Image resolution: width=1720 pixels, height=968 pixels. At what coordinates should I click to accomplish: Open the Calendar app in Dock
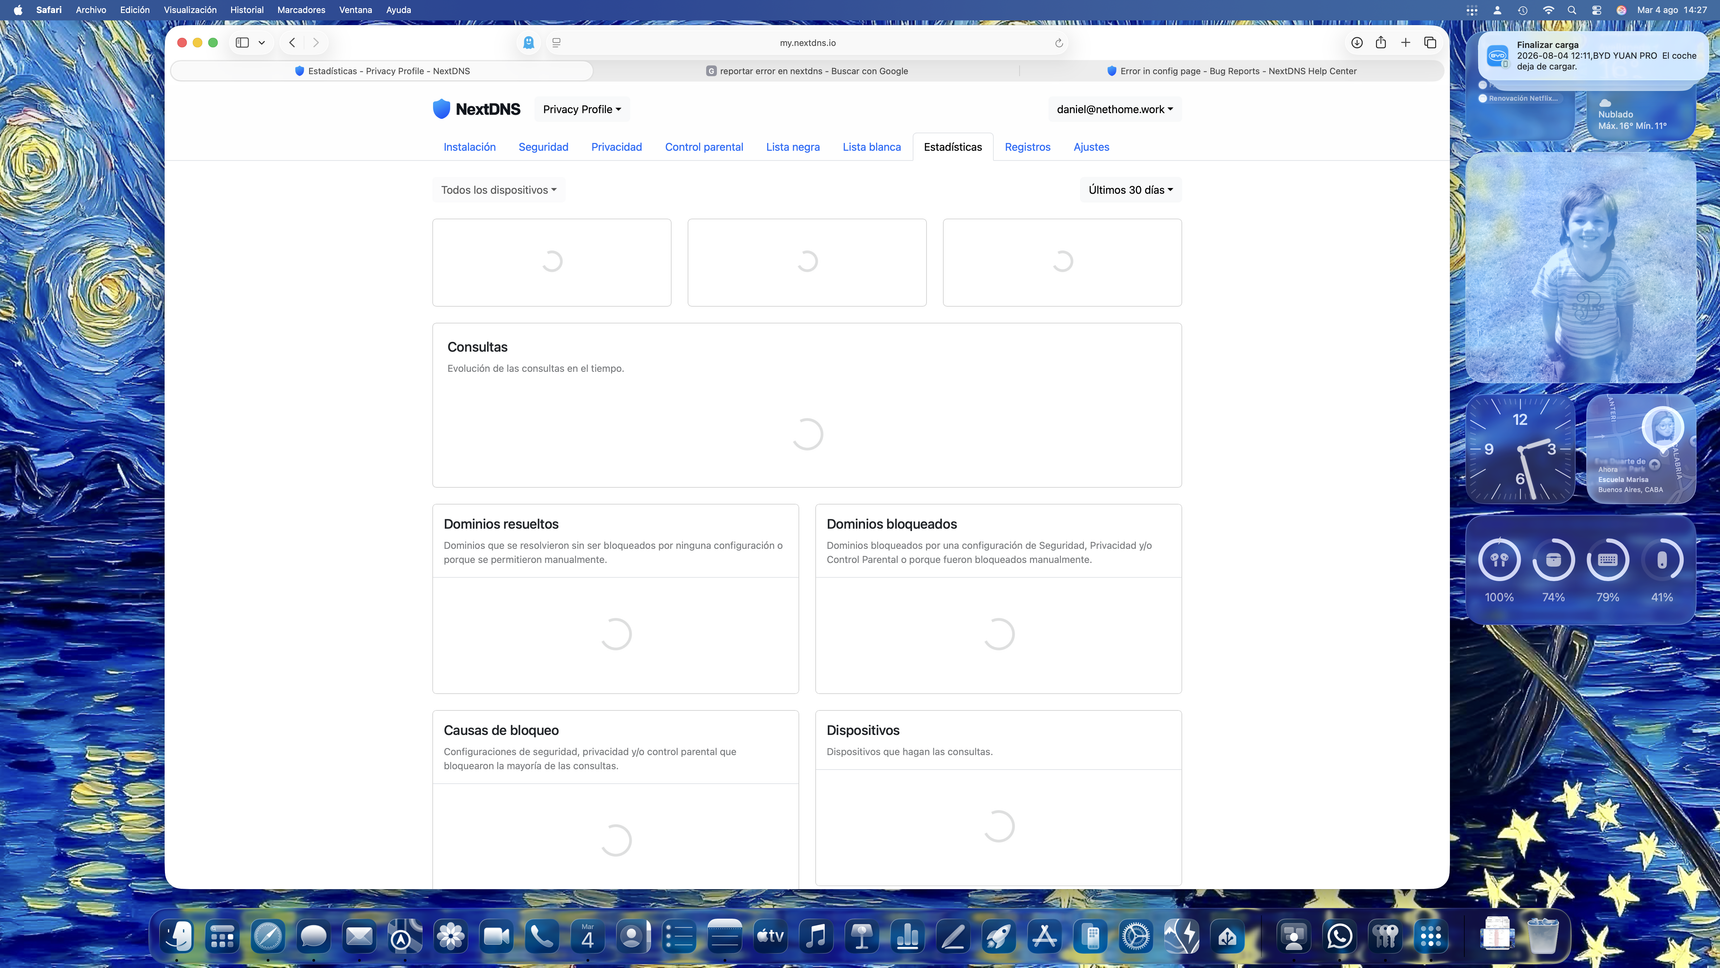pos(587,937)
